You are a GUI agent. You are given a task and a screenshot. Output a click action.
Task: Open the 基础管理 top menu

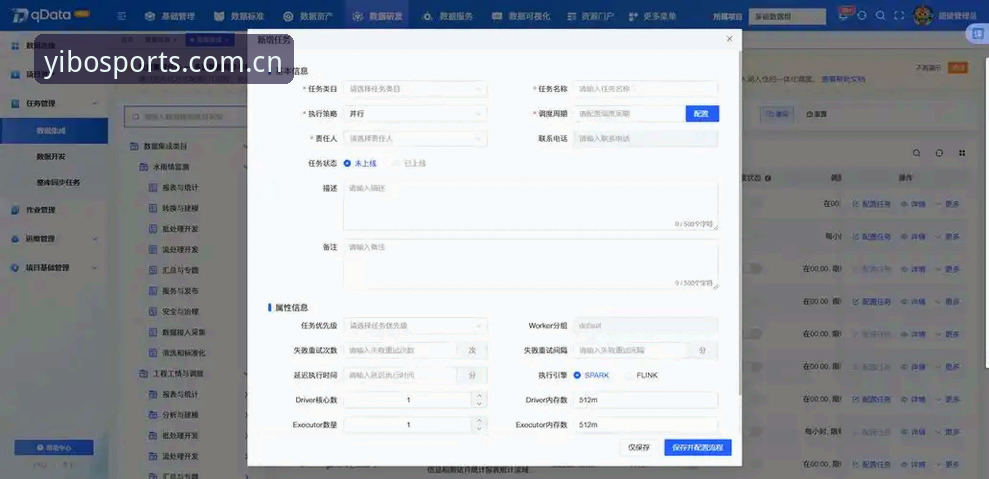tap(170, 16)
